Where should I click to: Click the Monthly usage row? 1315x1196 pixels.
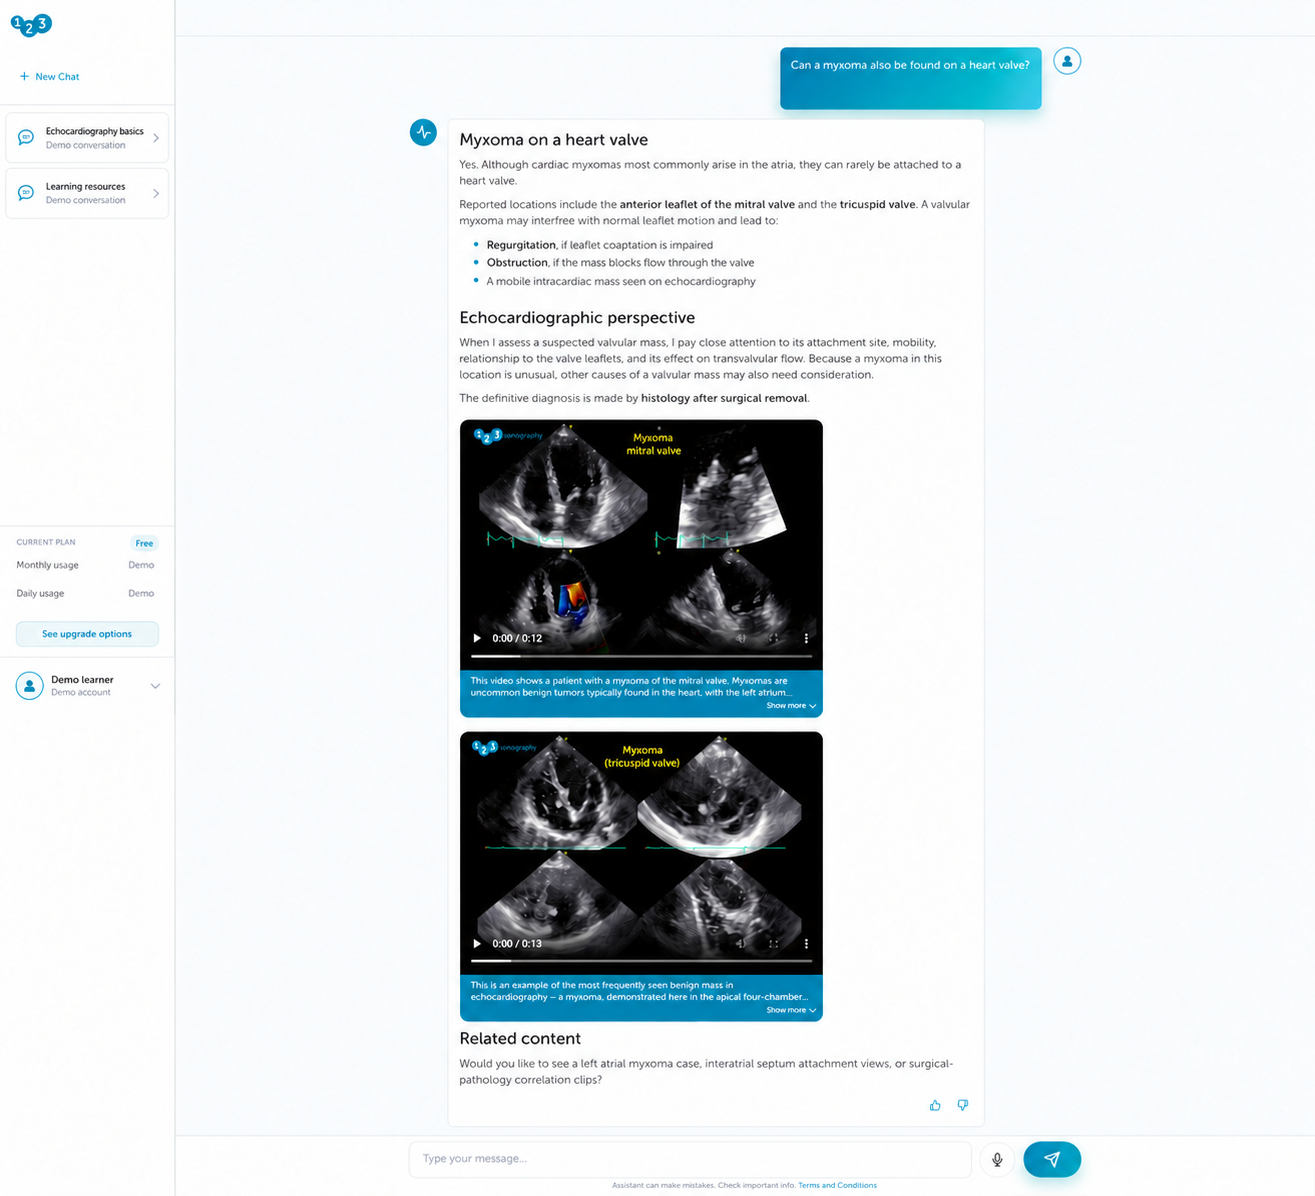click(85, 565)
